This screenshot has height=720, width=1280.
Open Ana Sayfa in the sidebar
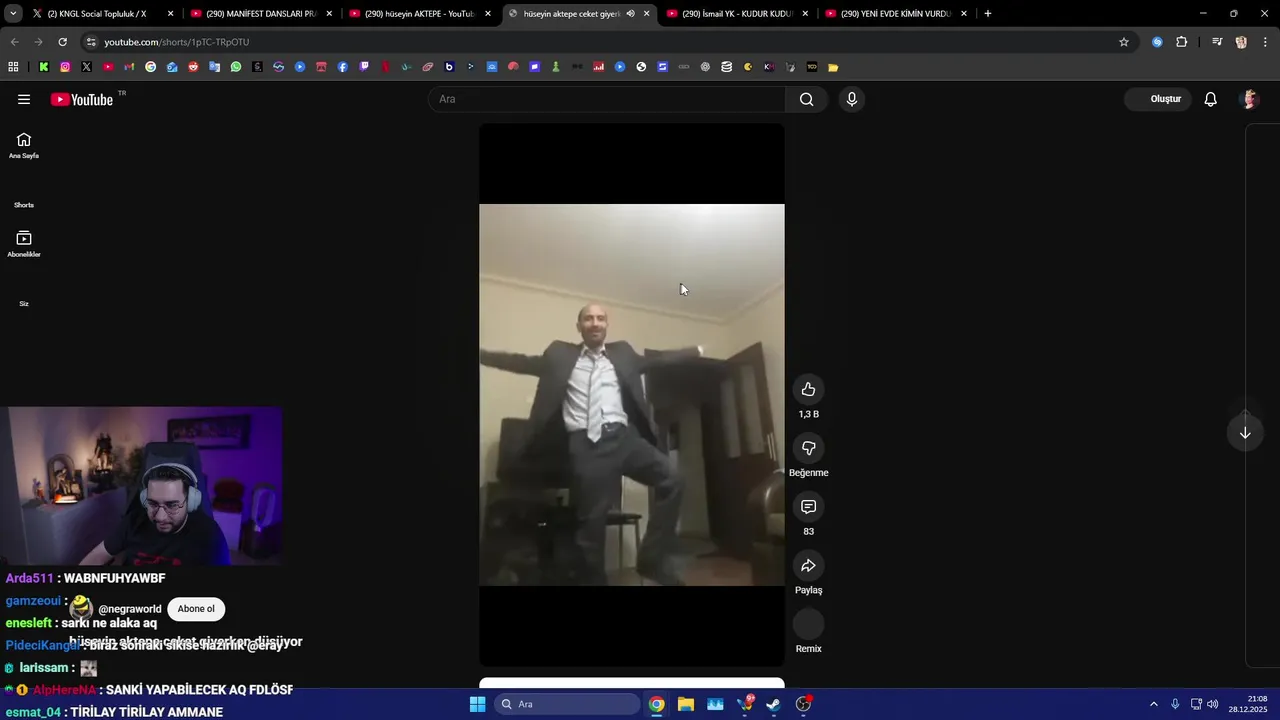[24, 146]
